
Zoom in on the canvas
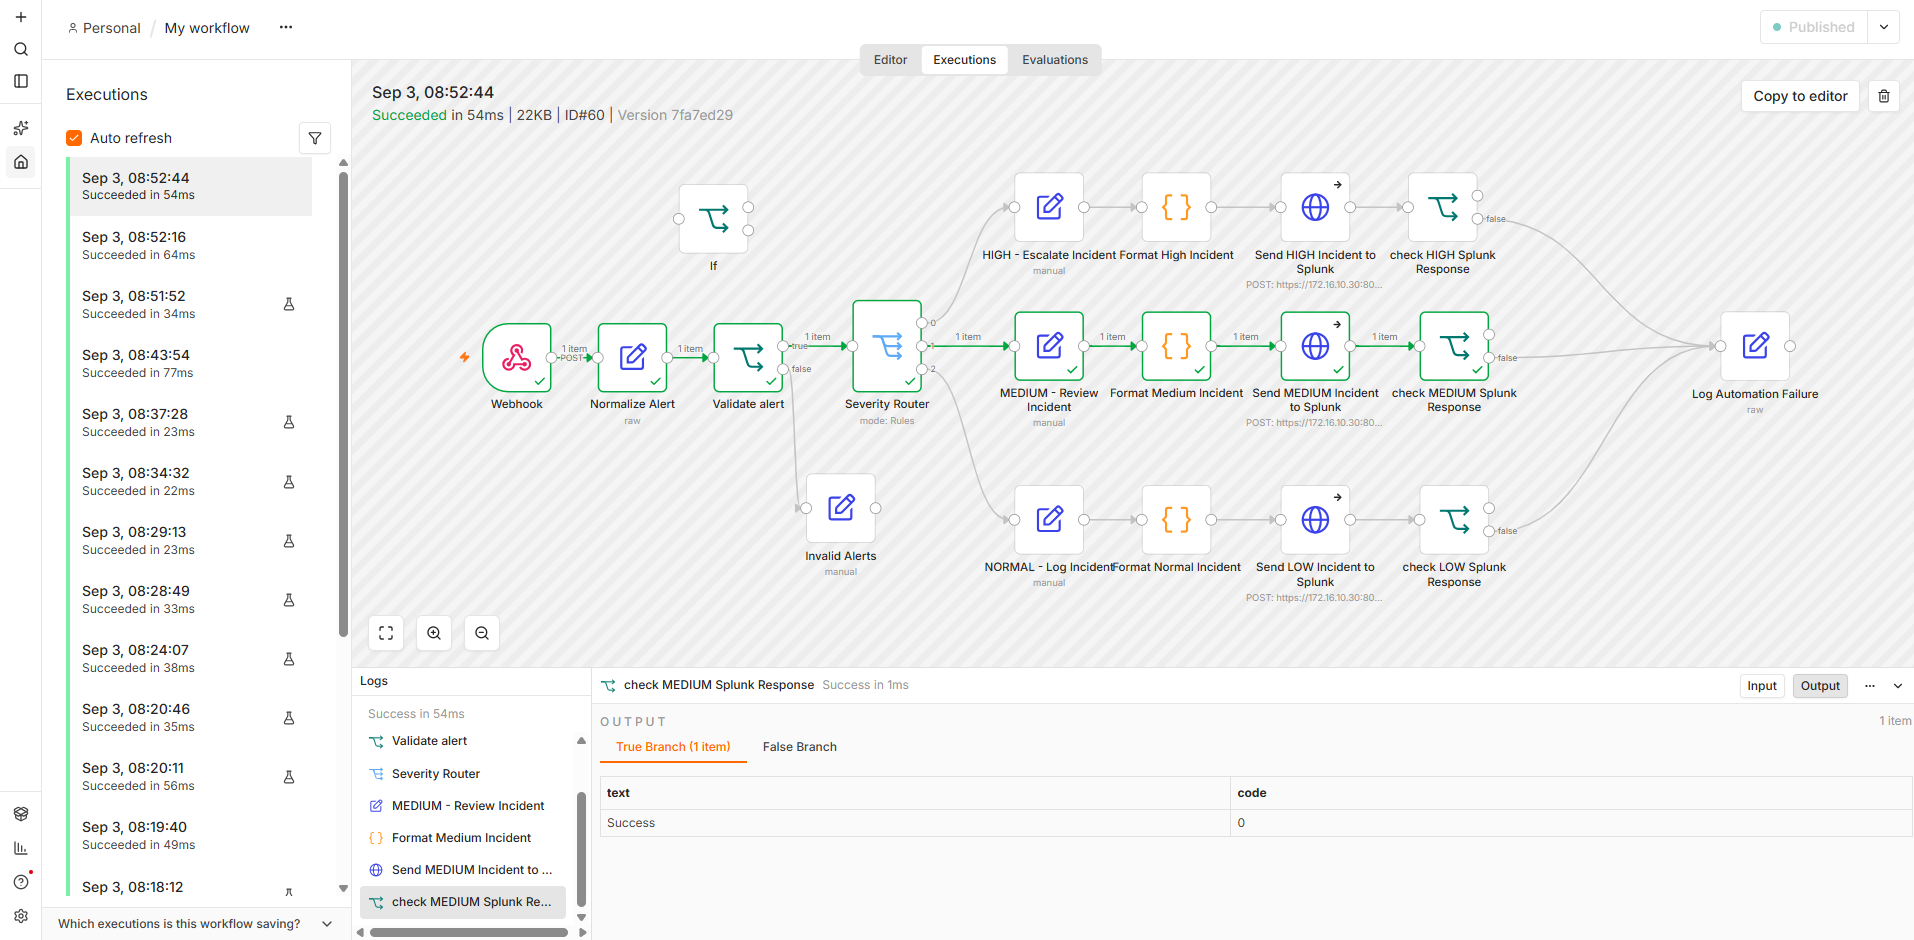click(x=434, y=633)
